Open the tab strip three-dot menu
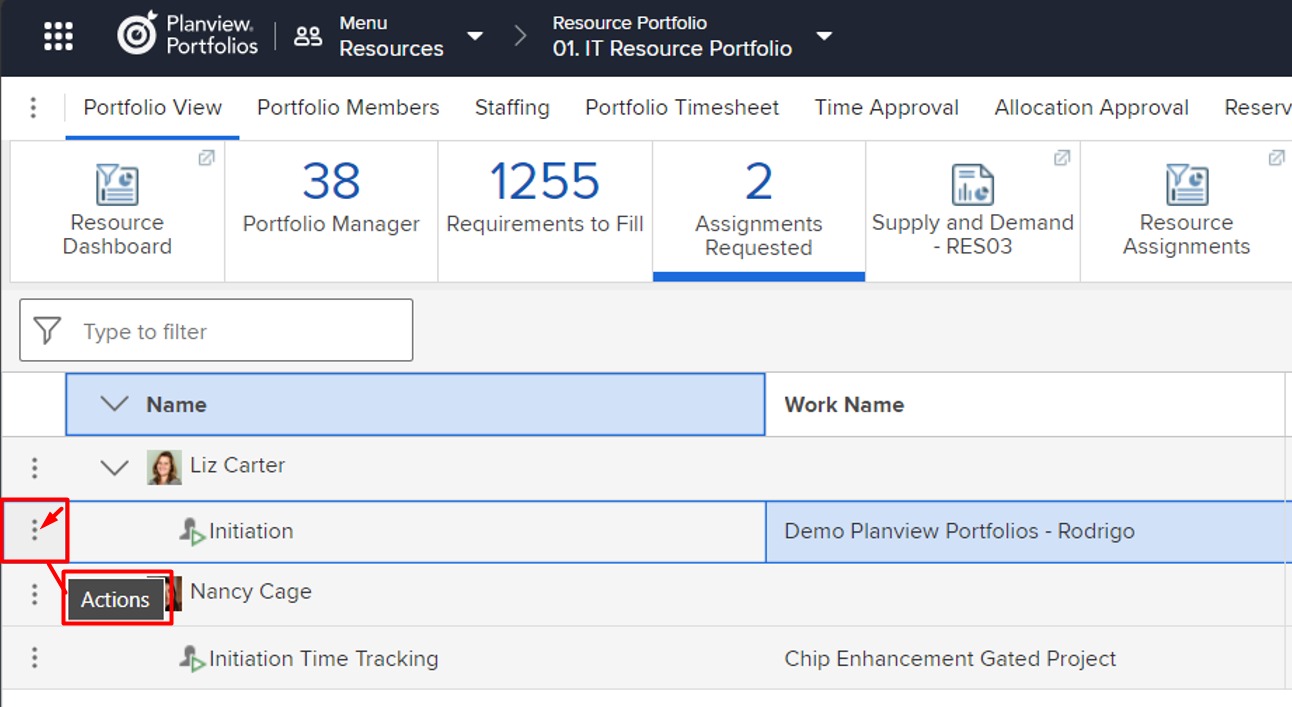The image size is (1292, 707). tap(33, 107)
